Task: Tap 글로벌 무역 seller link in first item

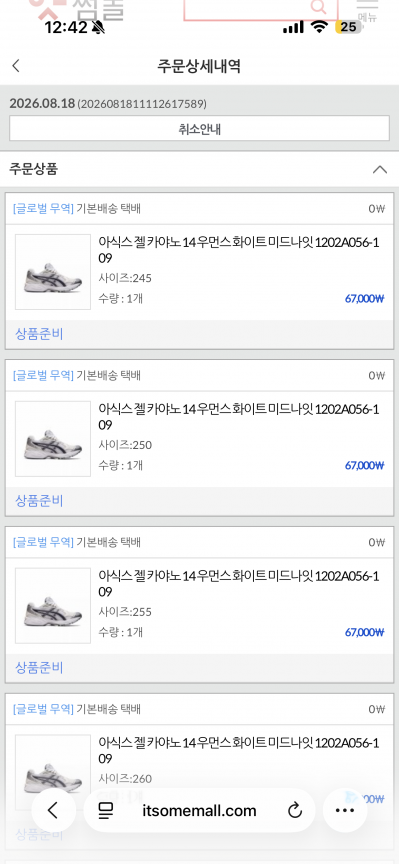Action: (x=43, y=208)
